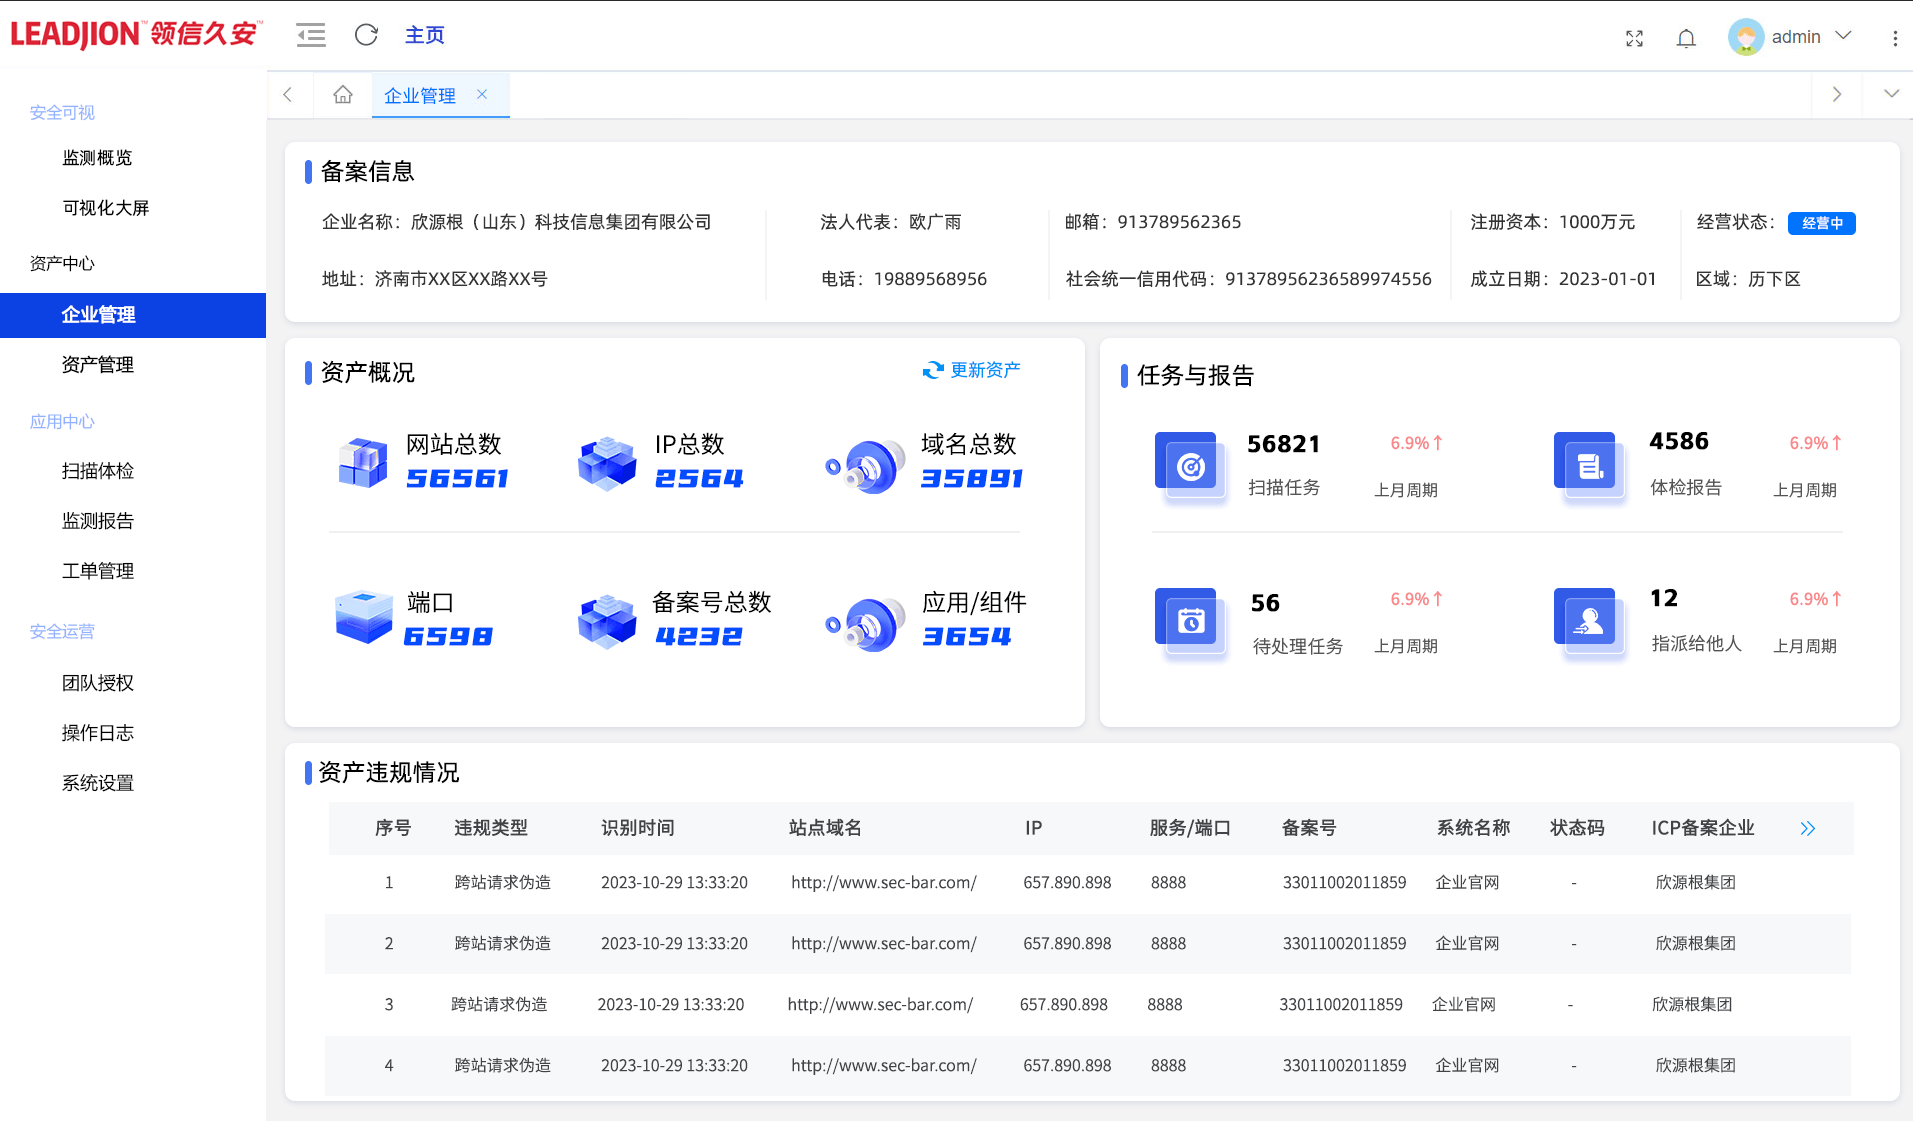Click the 应用/组件 value 3654
The width and height of the screenshot is (1913, 1121).
(x=967, y=637)
